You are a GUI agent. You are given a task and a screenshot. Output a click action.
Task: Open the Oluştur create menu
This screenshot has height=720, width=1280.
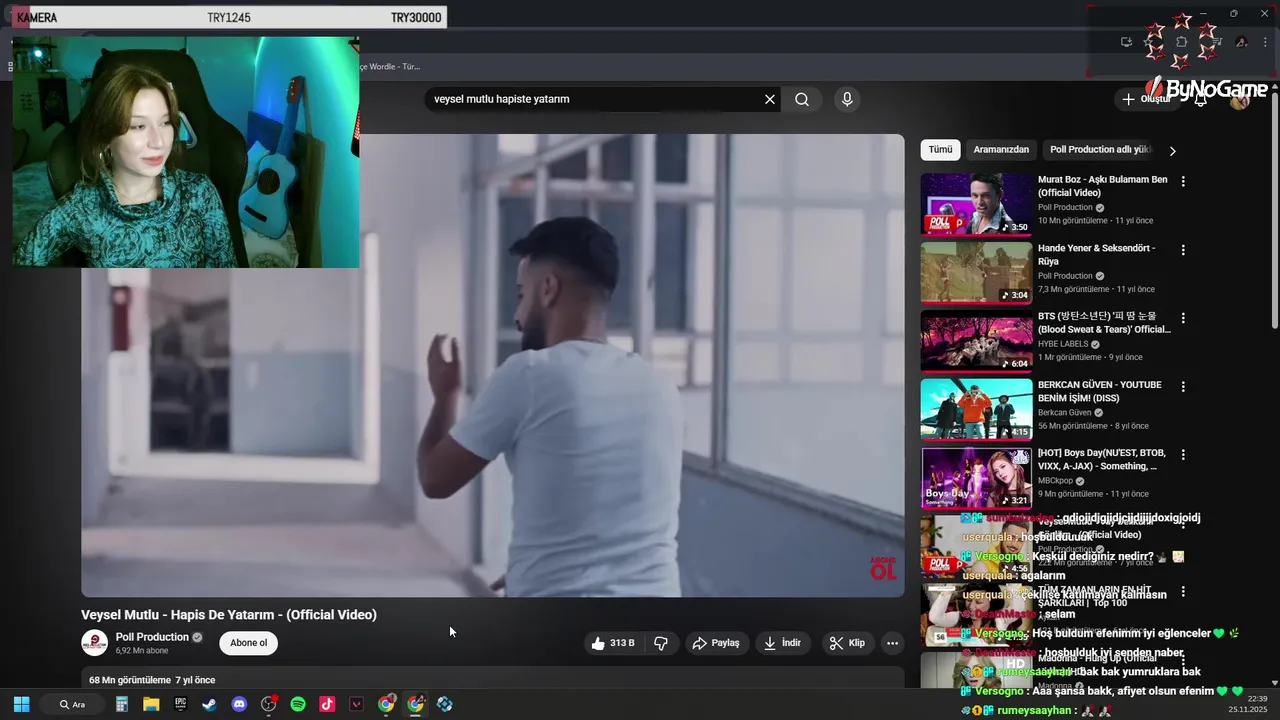[1146, 99]
